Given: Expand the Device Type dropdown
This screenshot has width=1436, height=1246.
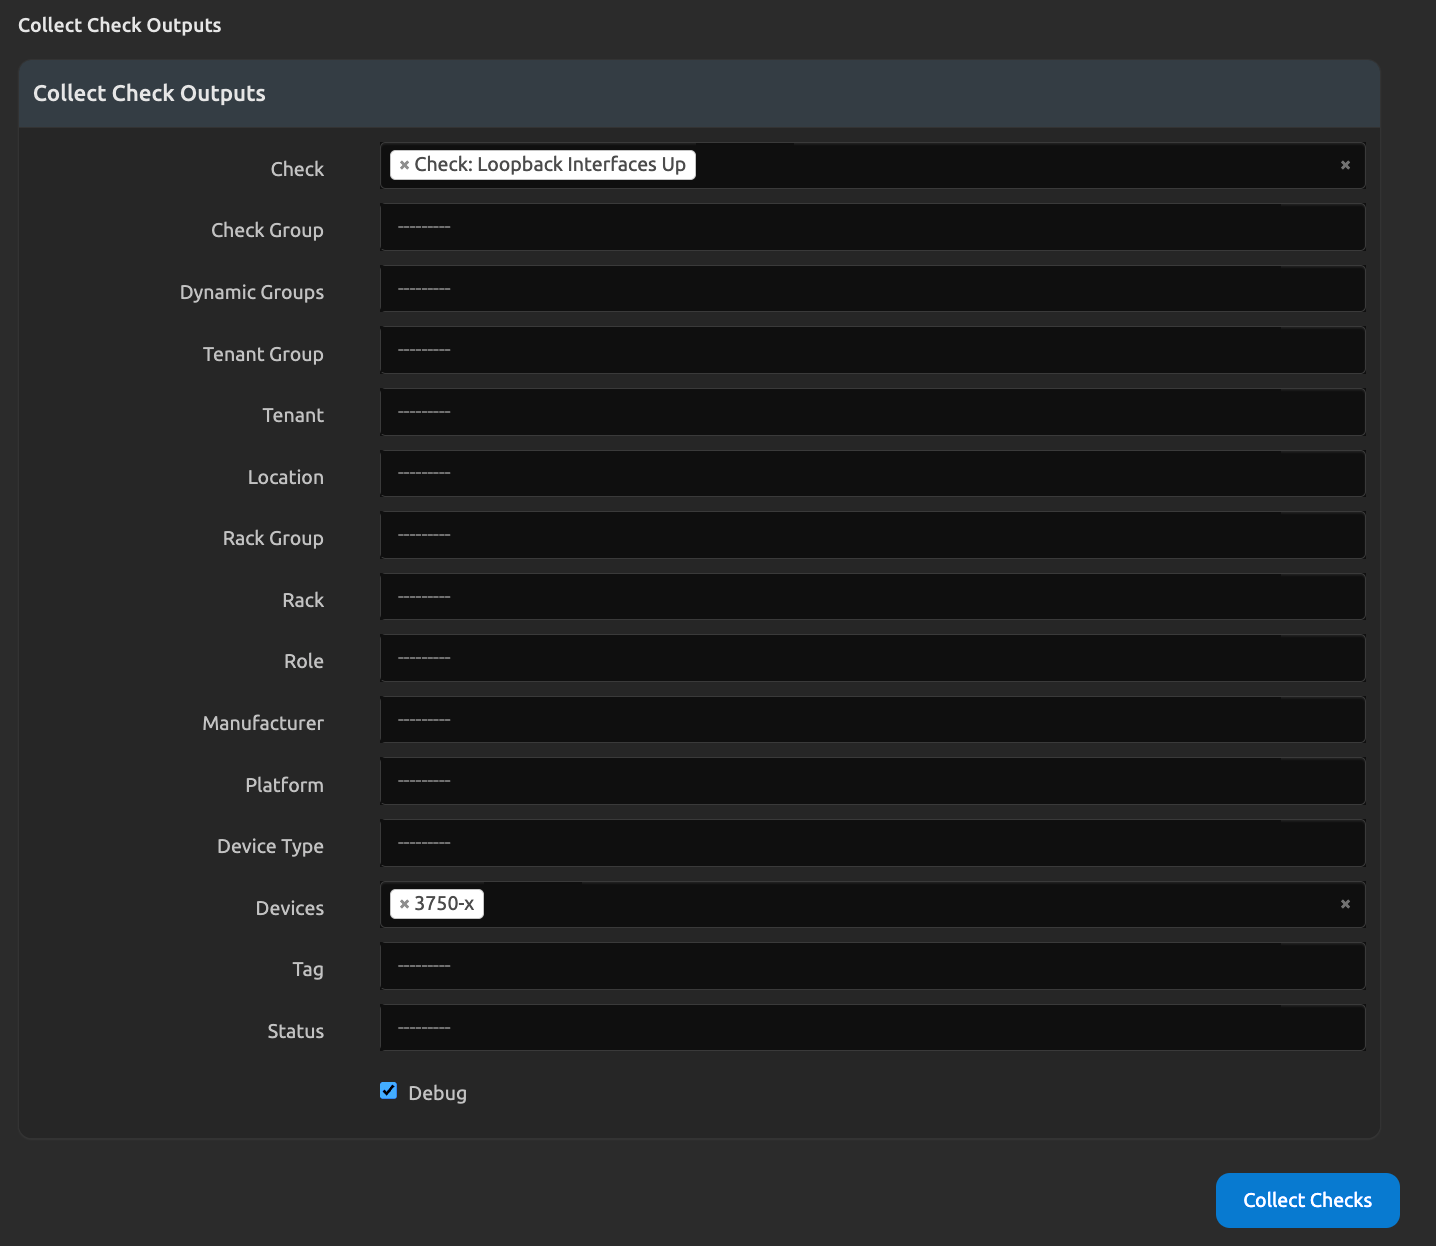Looking at the screenshot, I should [872, 844].
